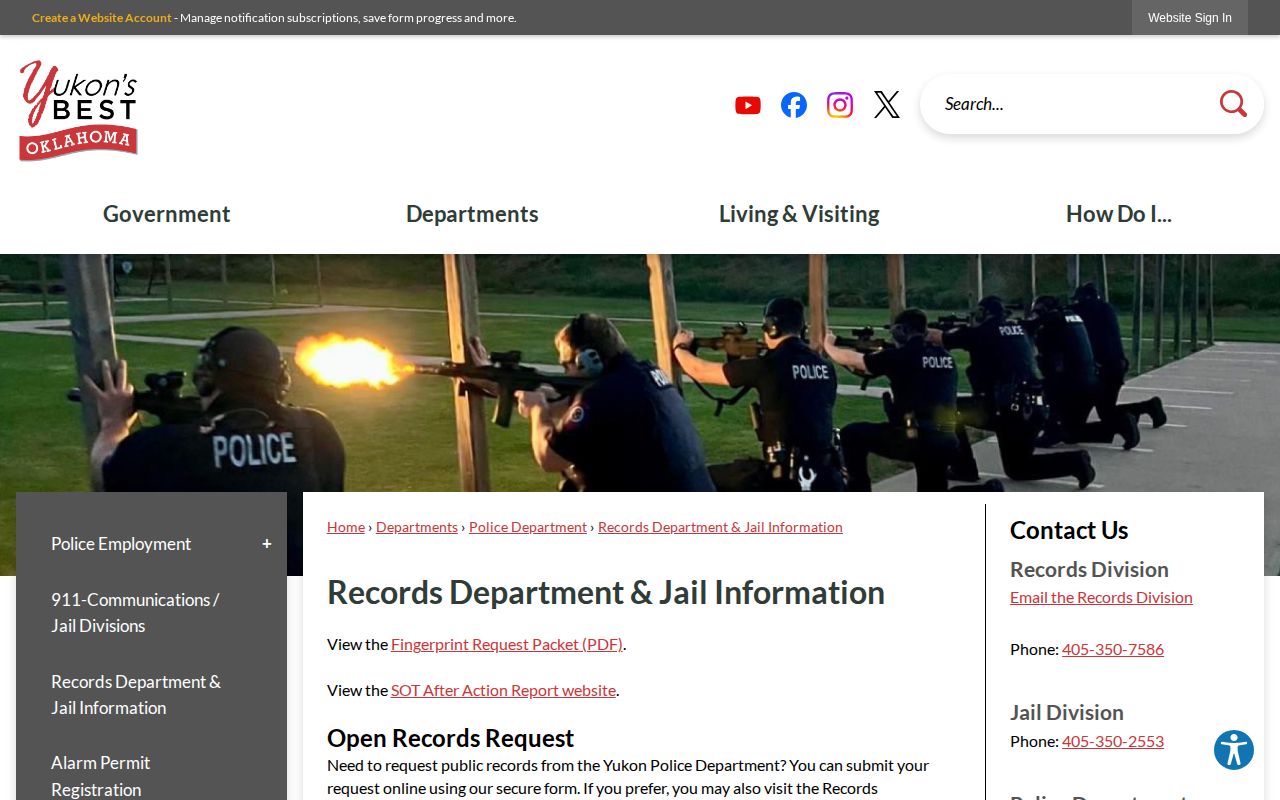Click the Open Records Request heading
Viewport: 1280px width, 800px height.
[x=450, y=738]
